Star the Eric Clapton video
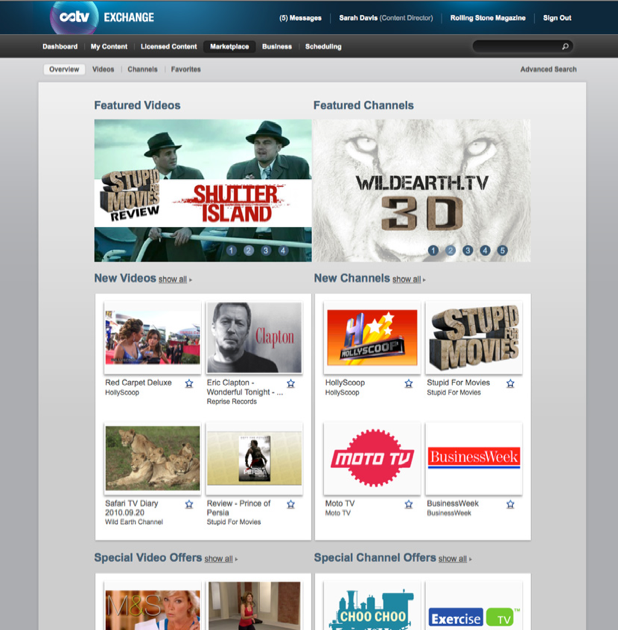 tap(291, 384)
